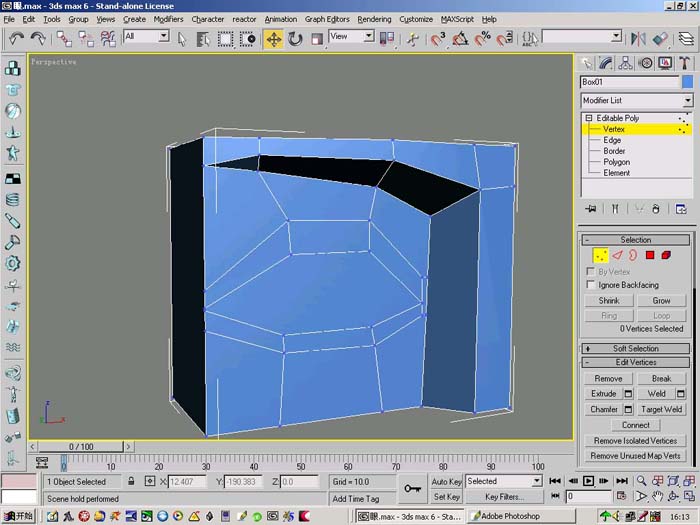The image size is (700, 525).
Task: Open the Display command panel tab
Action: [x=665, y=63]
